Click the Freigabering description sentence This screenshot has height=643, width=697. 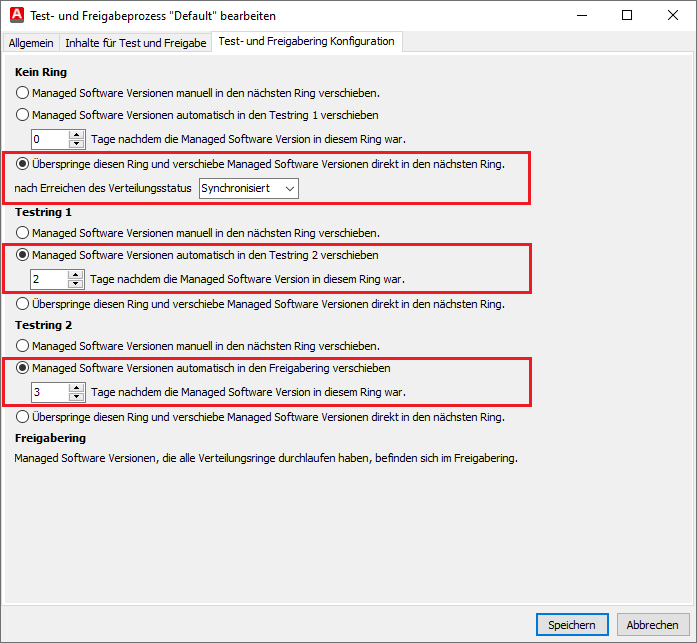click(x=266, y=458)
